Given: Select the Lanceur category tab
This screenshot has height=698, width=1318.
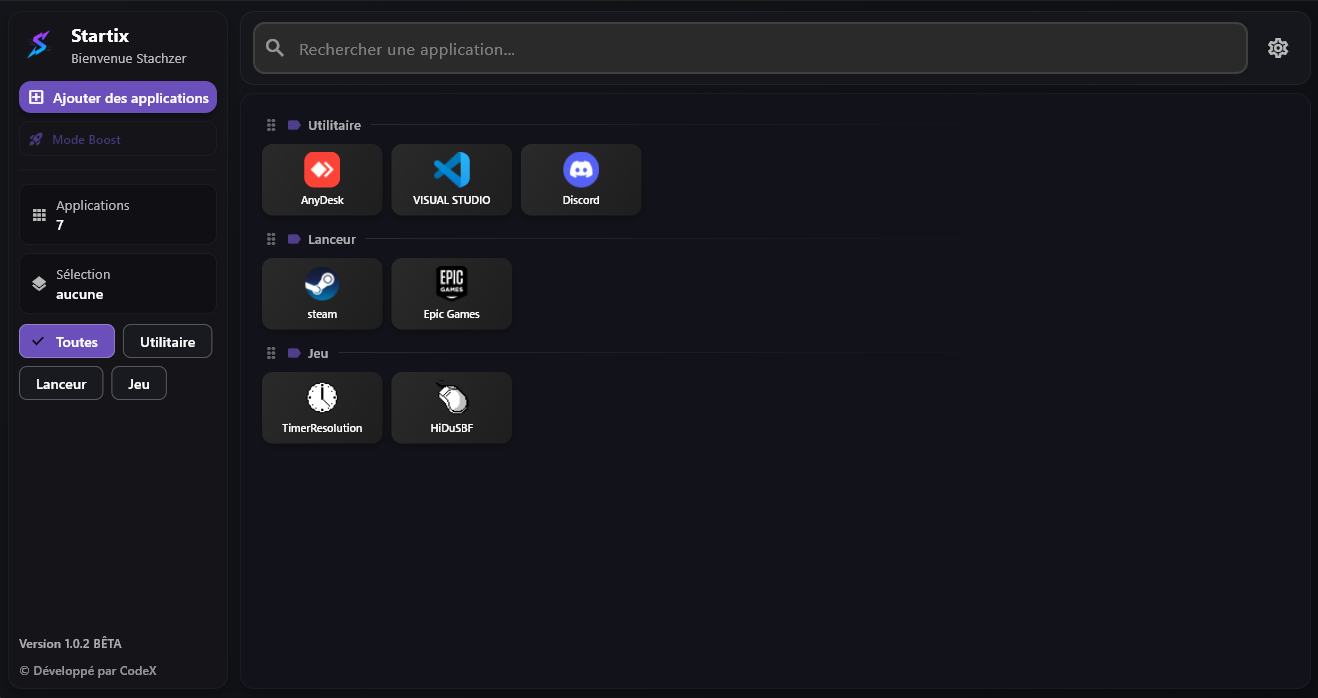Looking at the screenshot, I should point(60,382).
